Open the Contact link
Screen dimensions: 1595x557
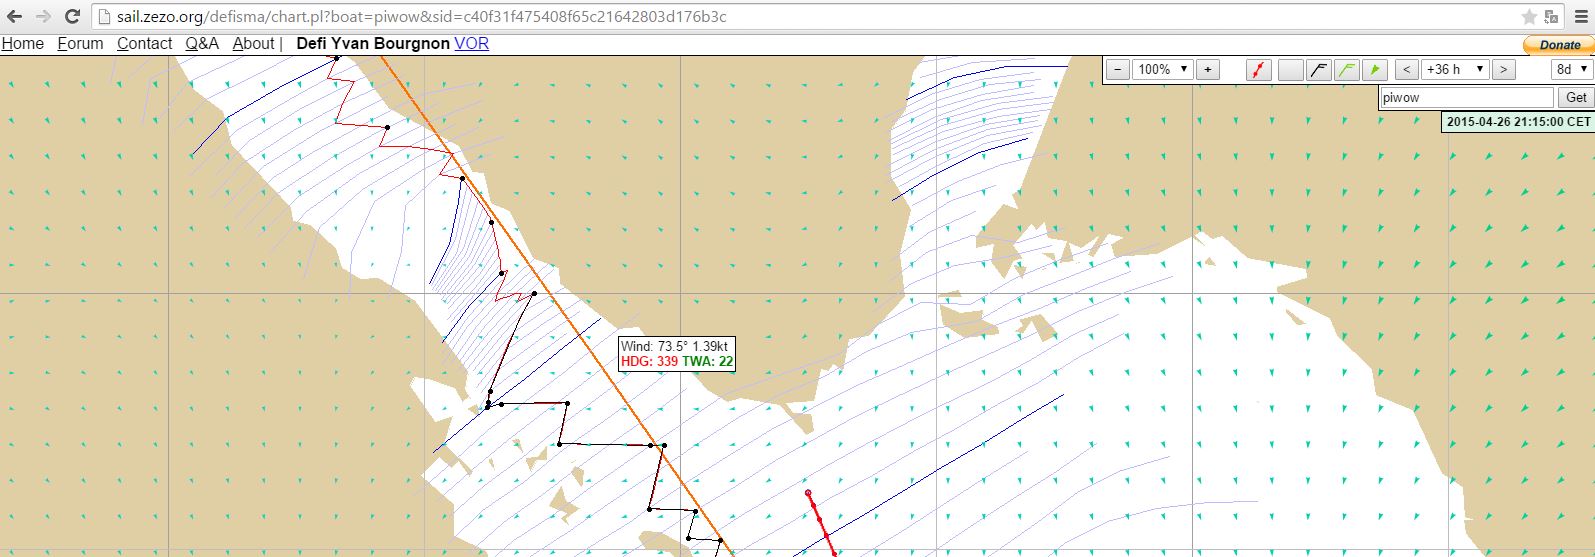pyautogui.click(x=145, y=43)
